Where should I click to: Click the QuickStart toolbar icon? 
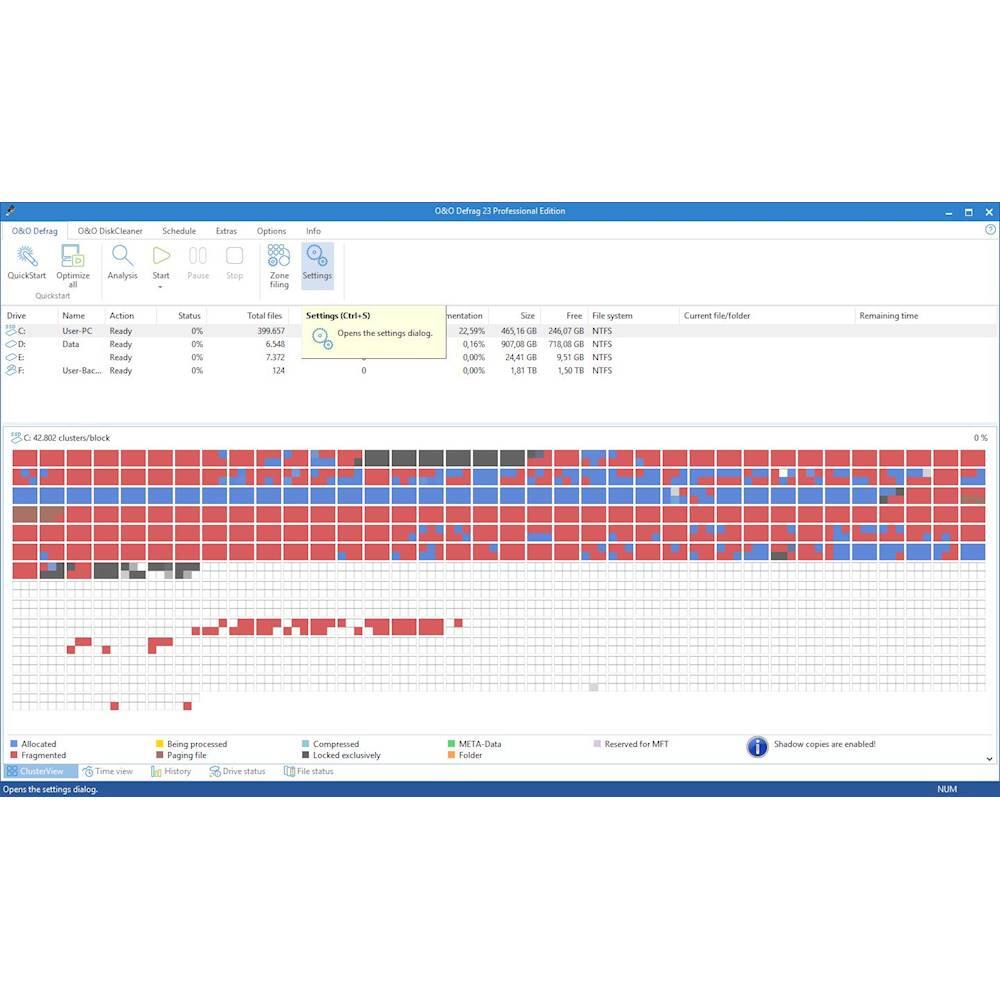point(26,257)
